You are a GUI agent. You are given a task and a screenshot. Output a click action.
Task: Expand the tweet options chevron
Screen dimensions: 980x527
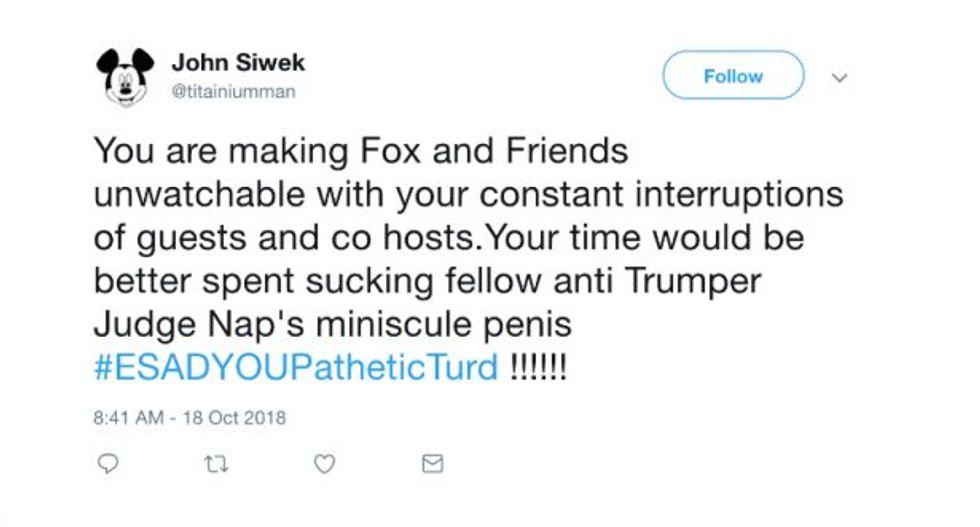839,78
